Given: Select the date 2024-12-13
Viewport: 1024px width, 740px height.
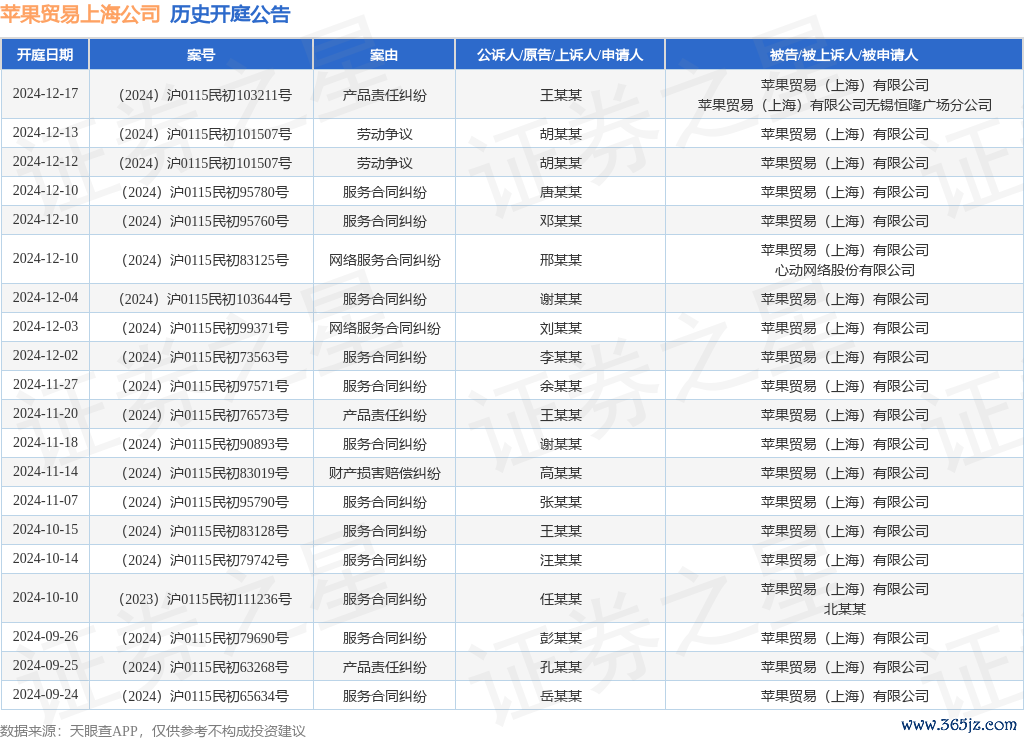Looking at the screenshot, I should click(x=45, y=133).
